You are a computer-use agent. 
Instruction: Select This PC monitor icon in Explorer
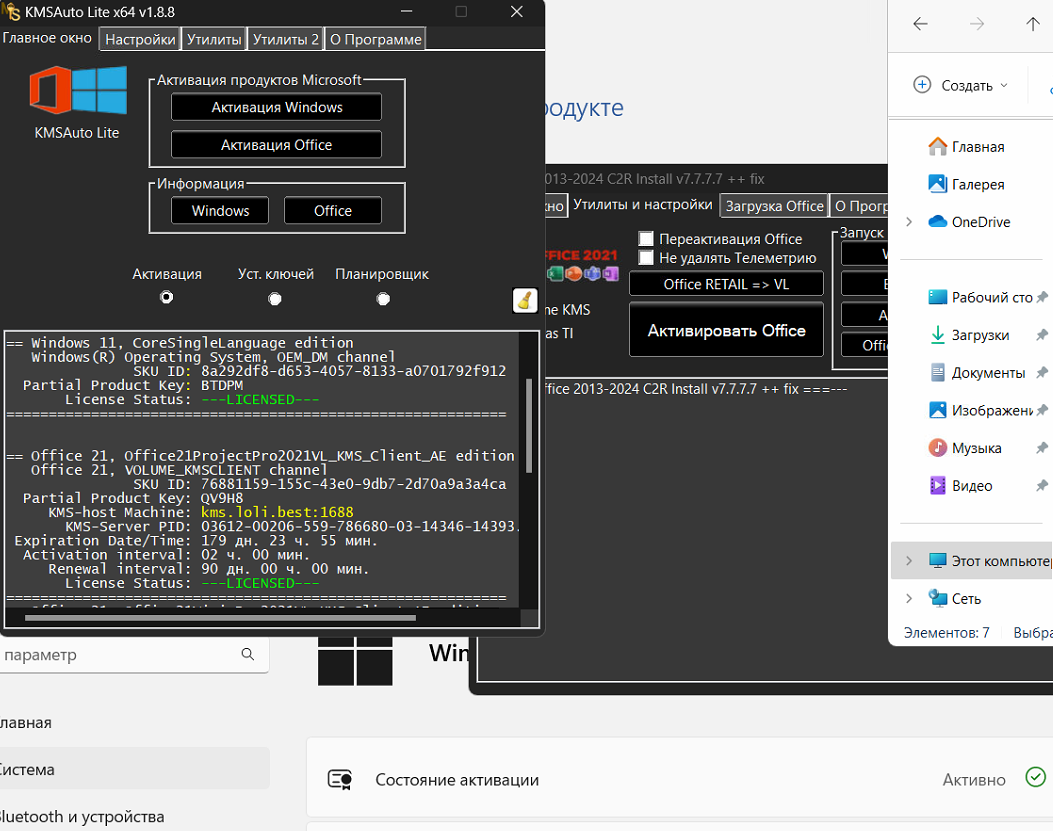(937, 560)
